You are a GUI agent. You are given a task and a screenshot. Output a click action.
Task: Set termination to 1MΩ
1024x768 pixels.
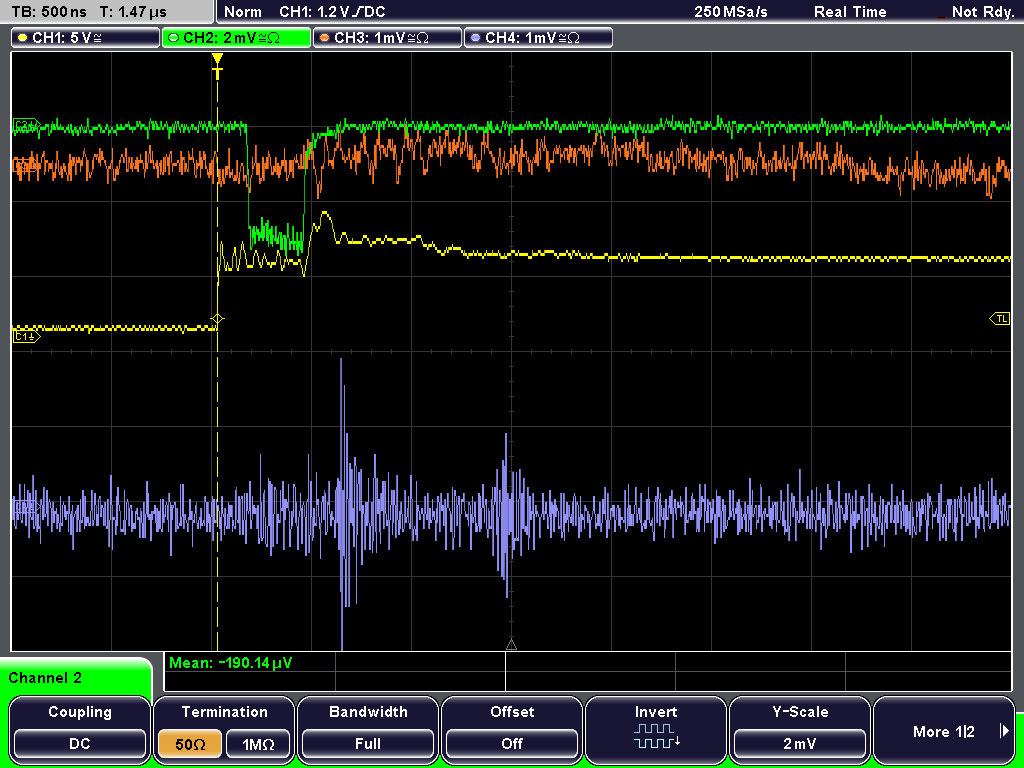point(258,744)
